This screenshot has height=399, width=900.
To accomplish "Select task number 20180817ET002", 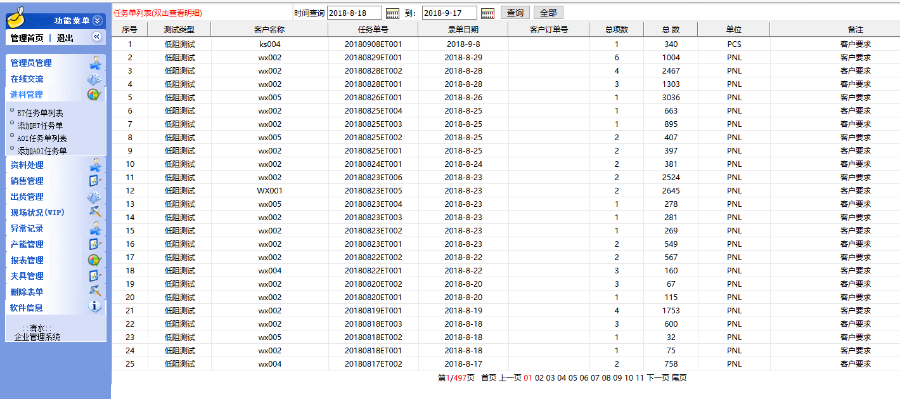I will [x=373, y=364].
